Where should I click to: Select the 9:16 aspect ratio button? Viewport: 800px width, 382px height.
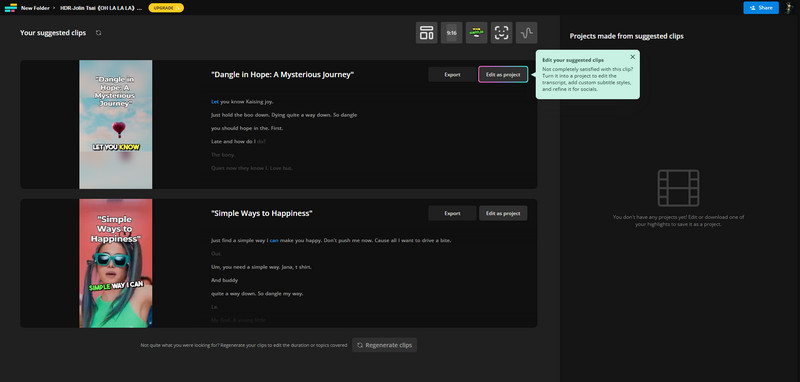point(451,33)
